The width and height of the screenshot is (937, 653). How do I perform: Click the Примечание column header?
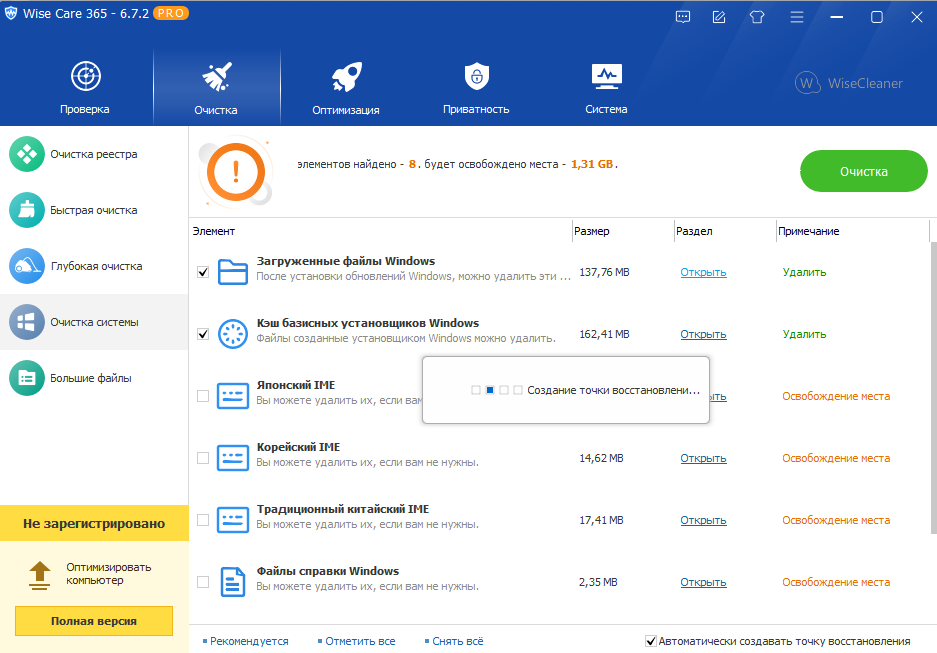[853, 231]
